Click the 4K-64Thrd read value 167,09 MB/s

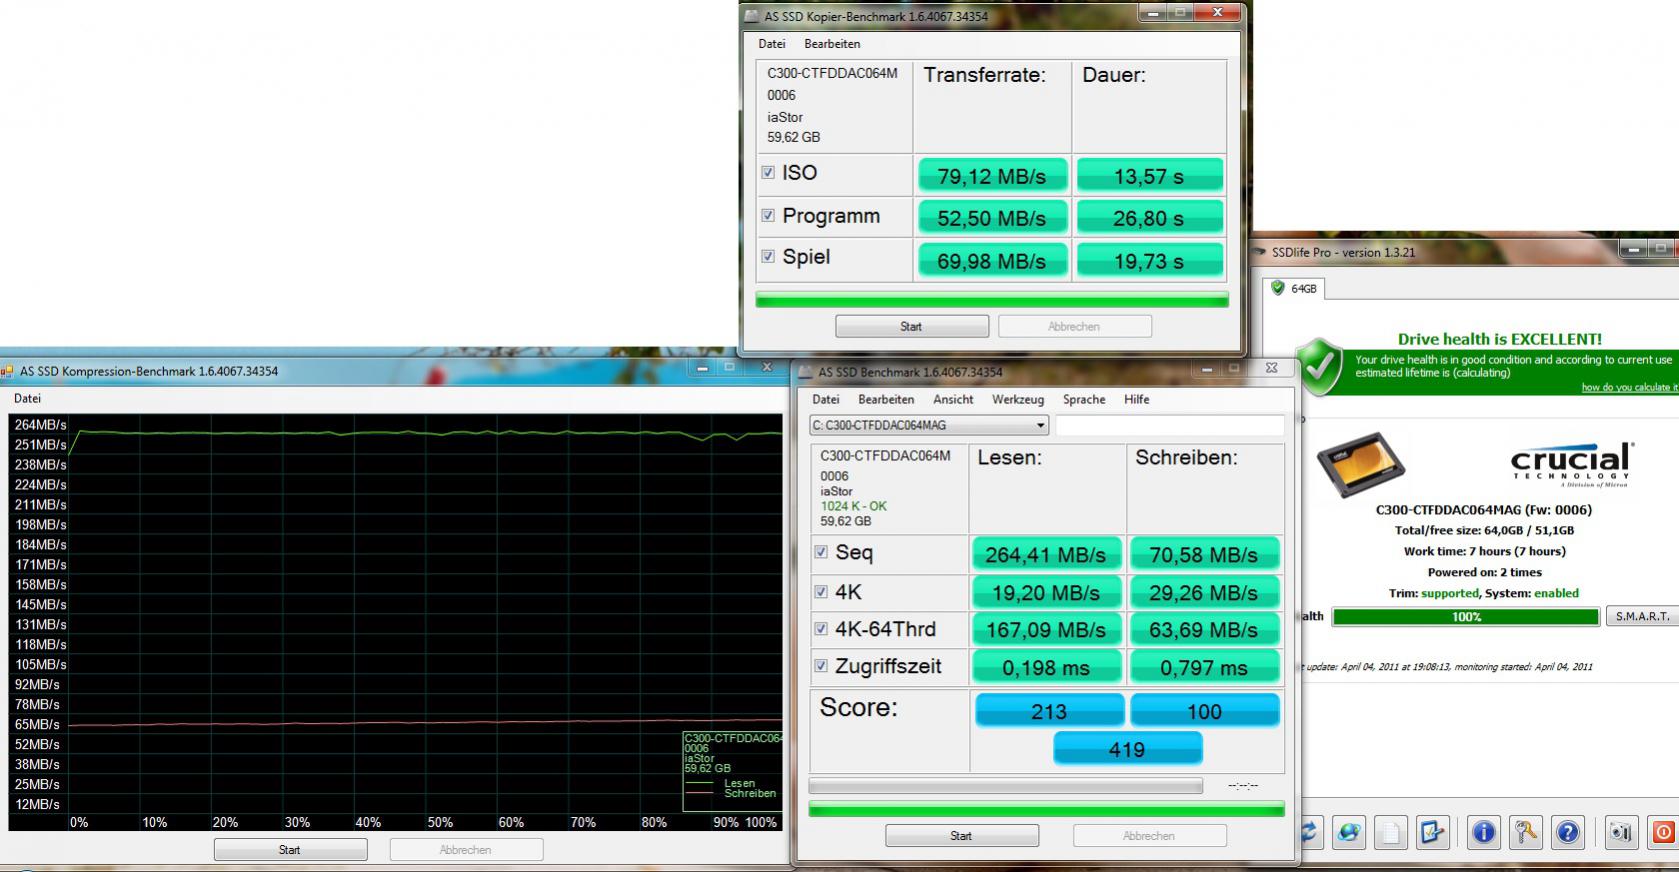pos(1045,630)
